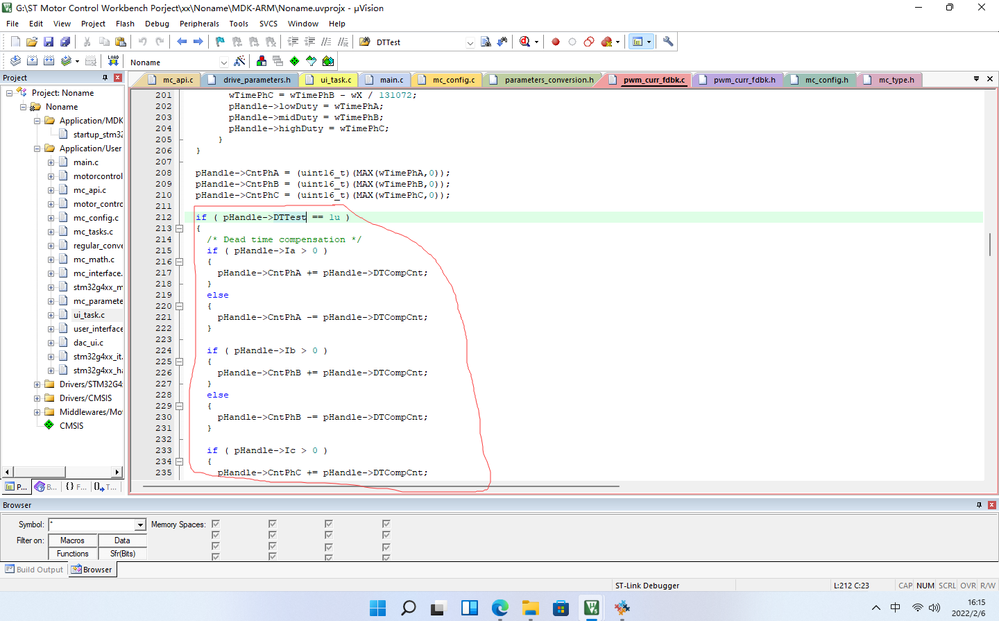Click inside the Symbol input field

(92, 525)
